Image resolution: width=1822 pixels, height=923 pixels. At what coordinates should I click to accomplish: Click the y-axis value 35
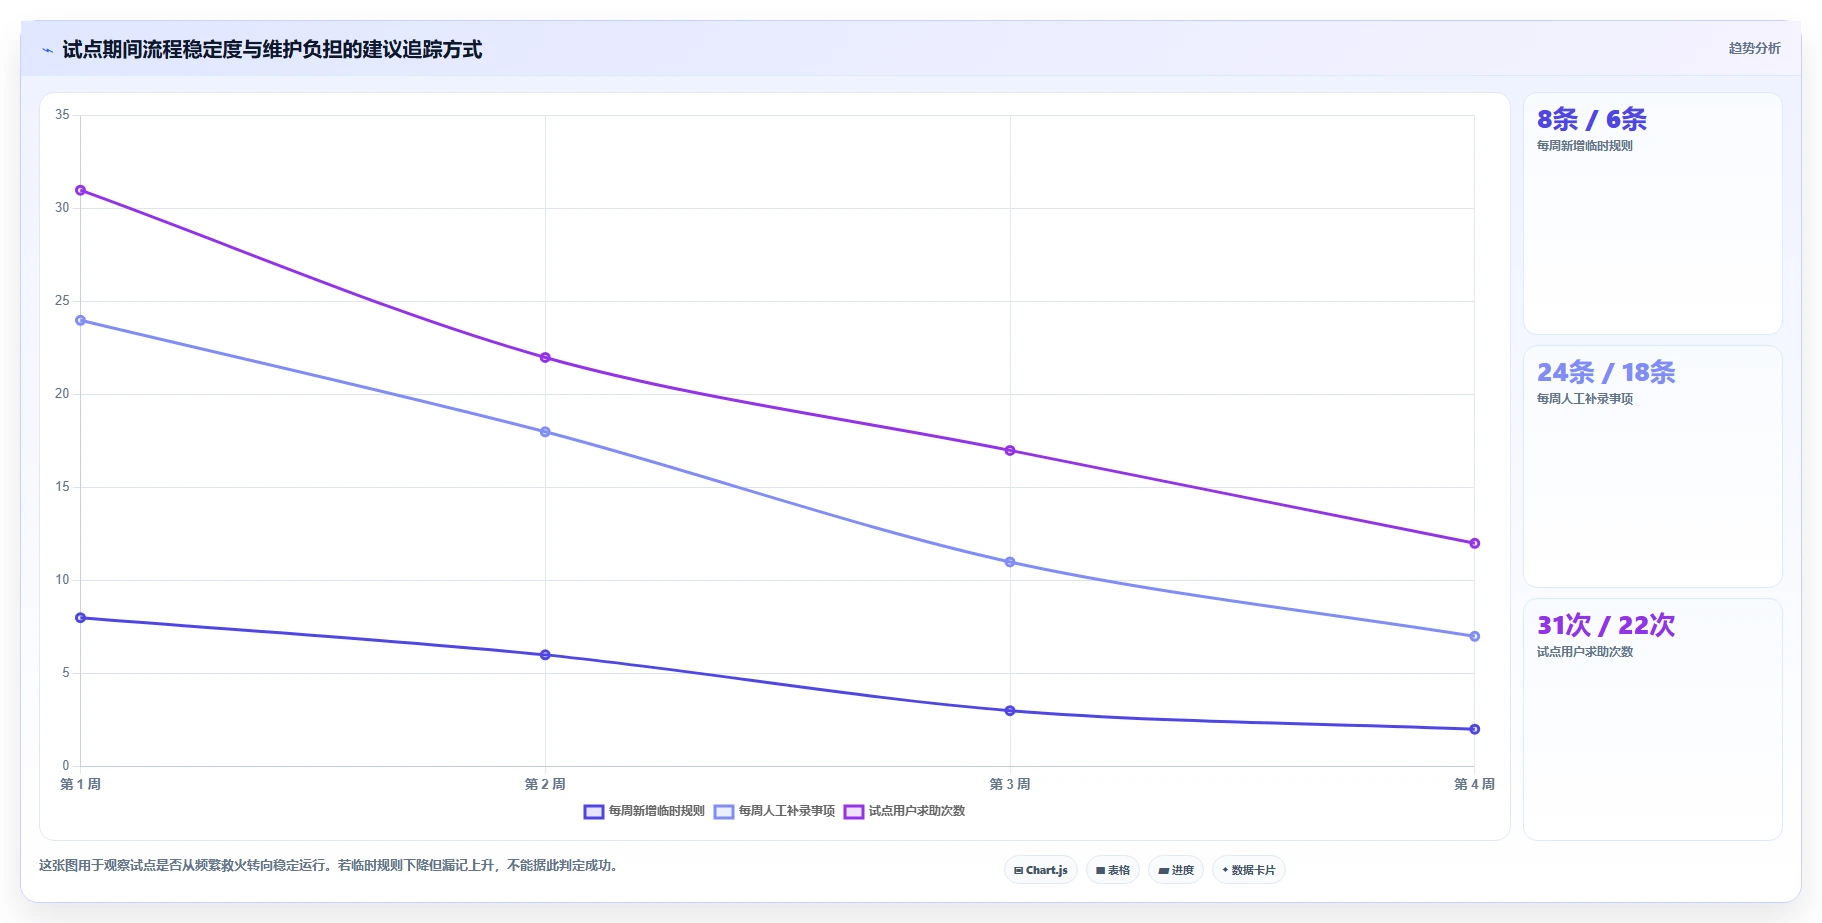tap(62, 115)
